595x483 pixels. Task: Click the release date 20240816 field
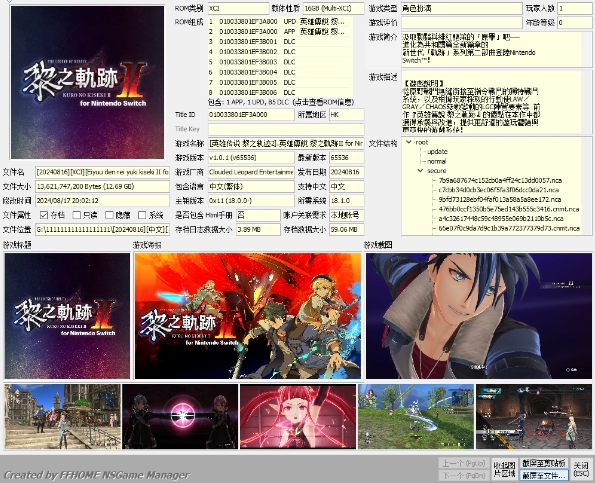(346, 172)
